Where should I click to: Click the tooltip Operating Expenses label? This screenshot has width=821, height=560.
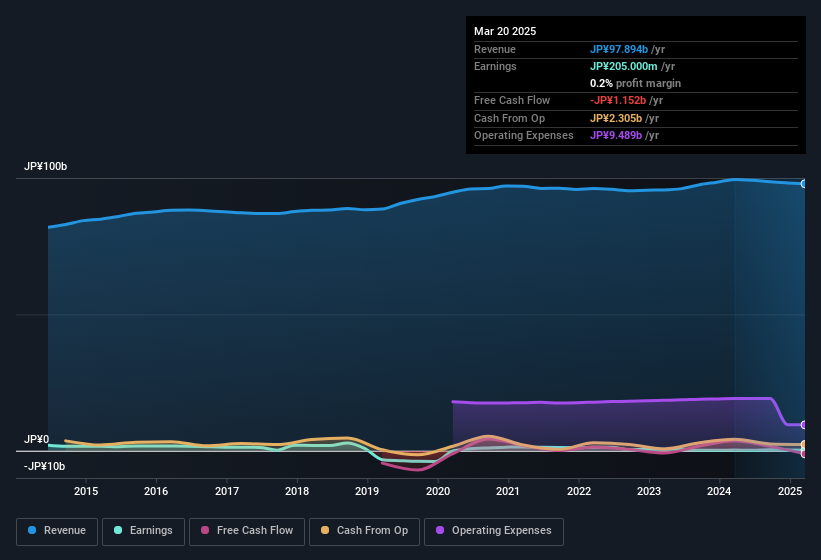point(524,135)
